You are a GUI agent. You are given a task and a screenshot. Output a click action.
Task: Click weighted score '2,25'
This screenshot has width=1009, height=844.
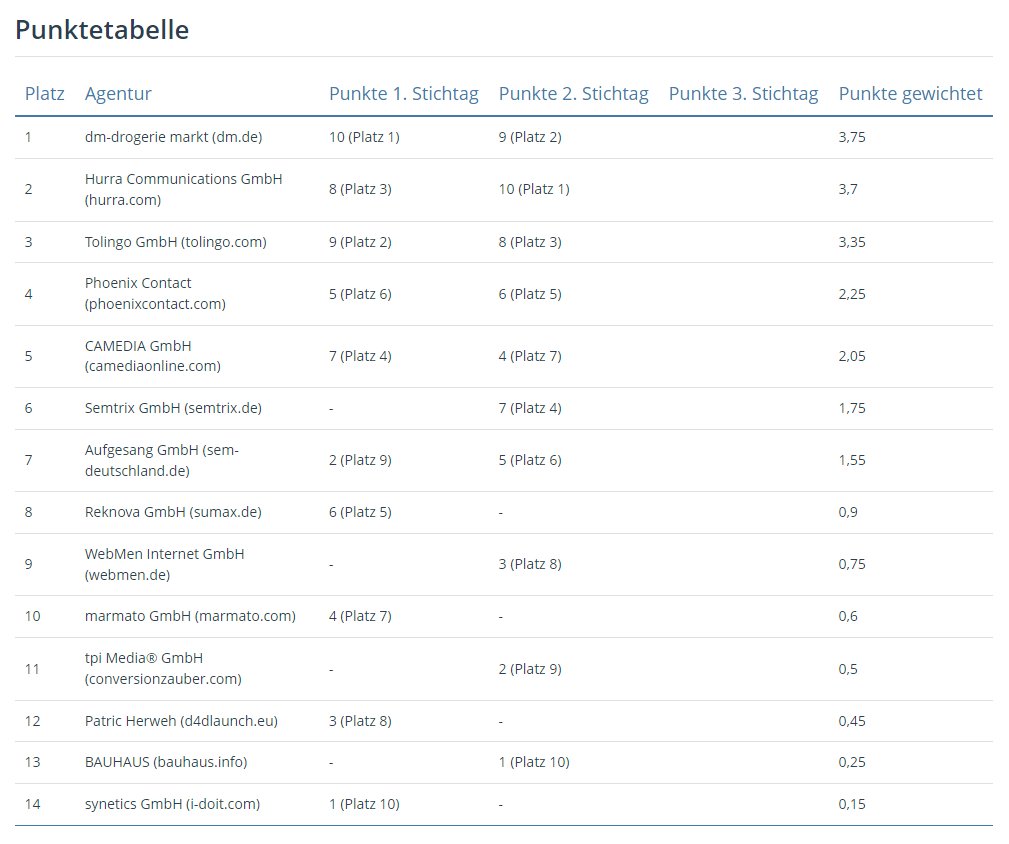851,294
